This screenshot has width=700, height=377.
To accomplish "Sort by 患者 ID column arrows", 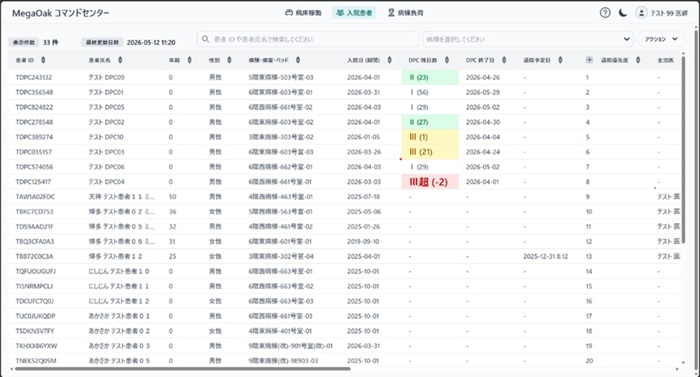I will coord(43,60).
